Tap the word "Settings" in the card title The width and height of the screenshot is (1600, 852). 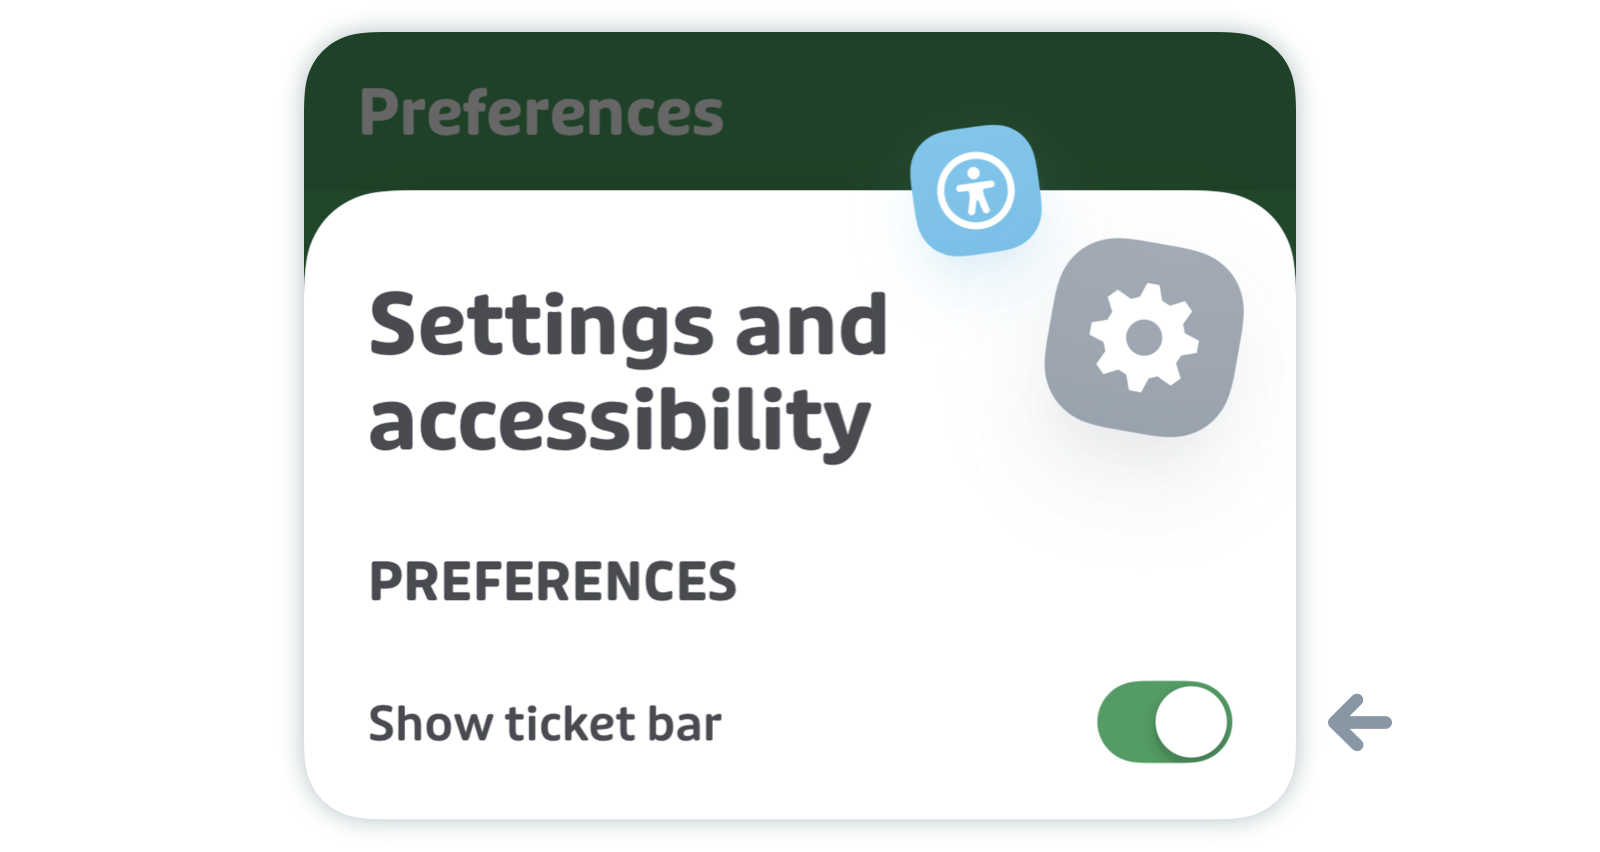pos(542,326)
